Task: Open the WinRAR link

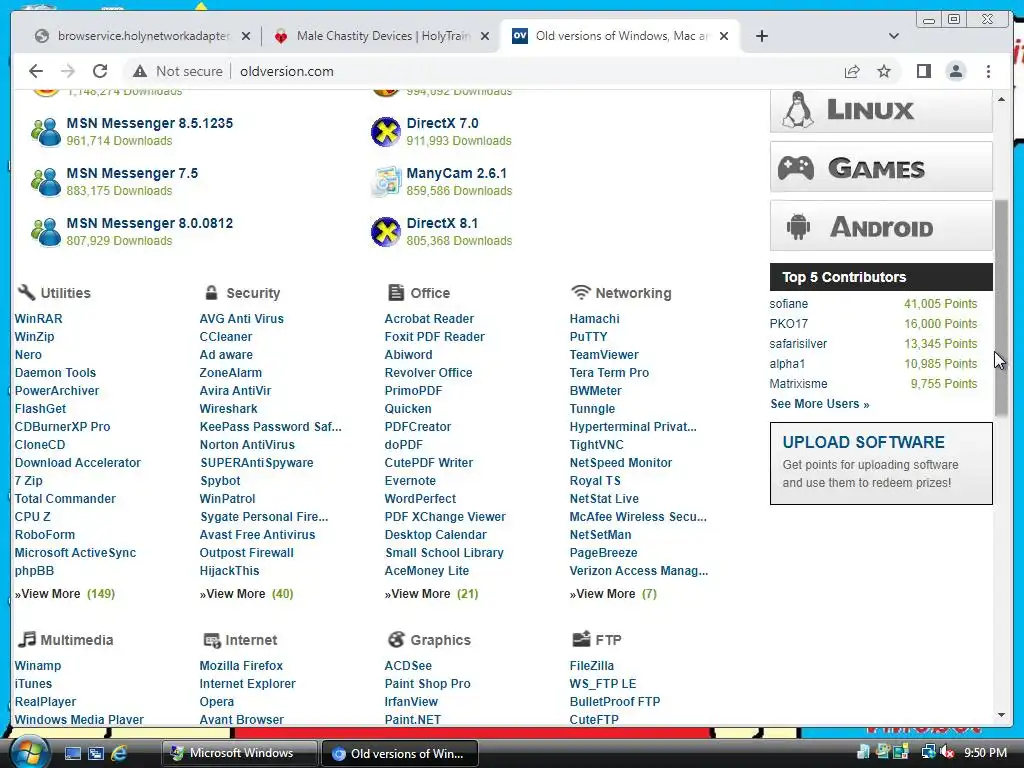Action: [x=39, y=319]
